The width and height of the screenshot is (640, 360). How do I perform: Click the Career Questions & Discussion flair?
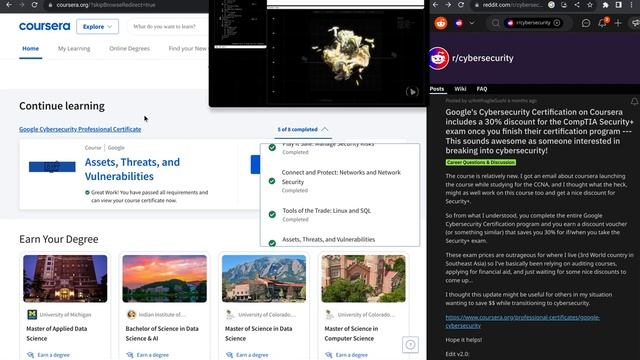[480, 162]
